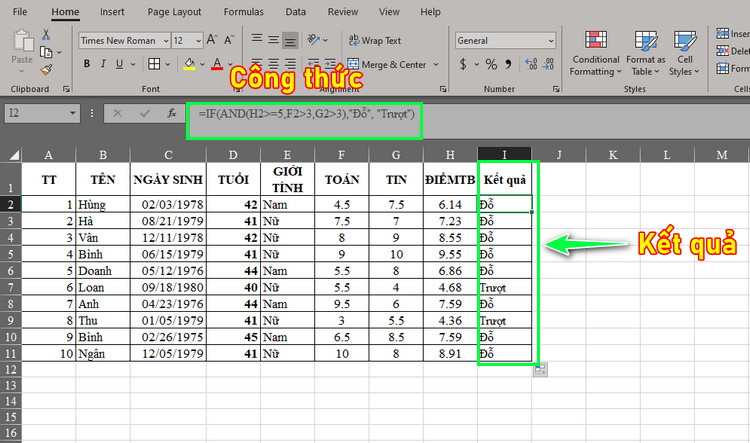The width and height of the screenshot is (750, 443).
Task: Open Number format dialog launcher
Action: [556, 89]
